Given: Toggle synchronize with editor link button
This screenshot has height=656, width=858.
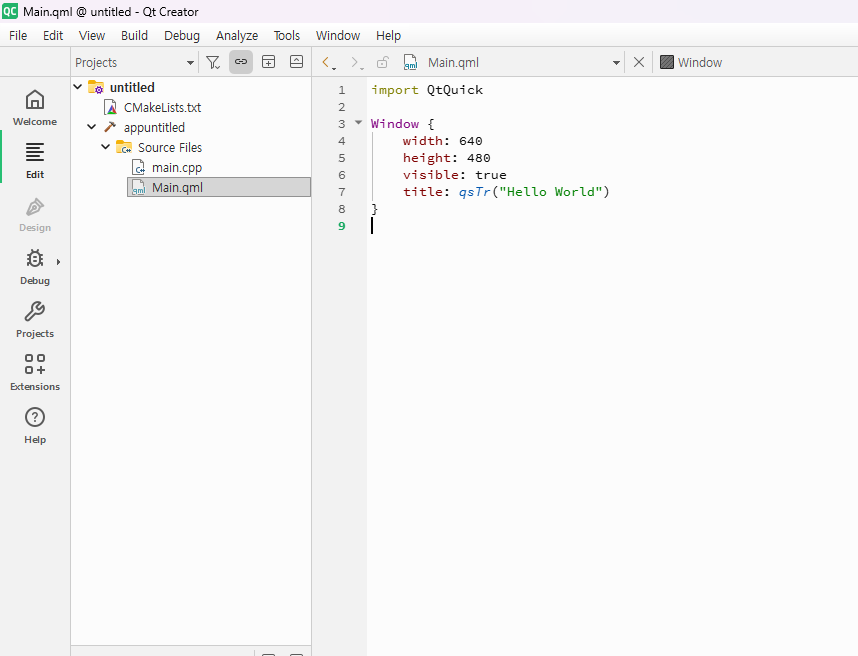Looking at the screenshot, I should pos(241,62).
